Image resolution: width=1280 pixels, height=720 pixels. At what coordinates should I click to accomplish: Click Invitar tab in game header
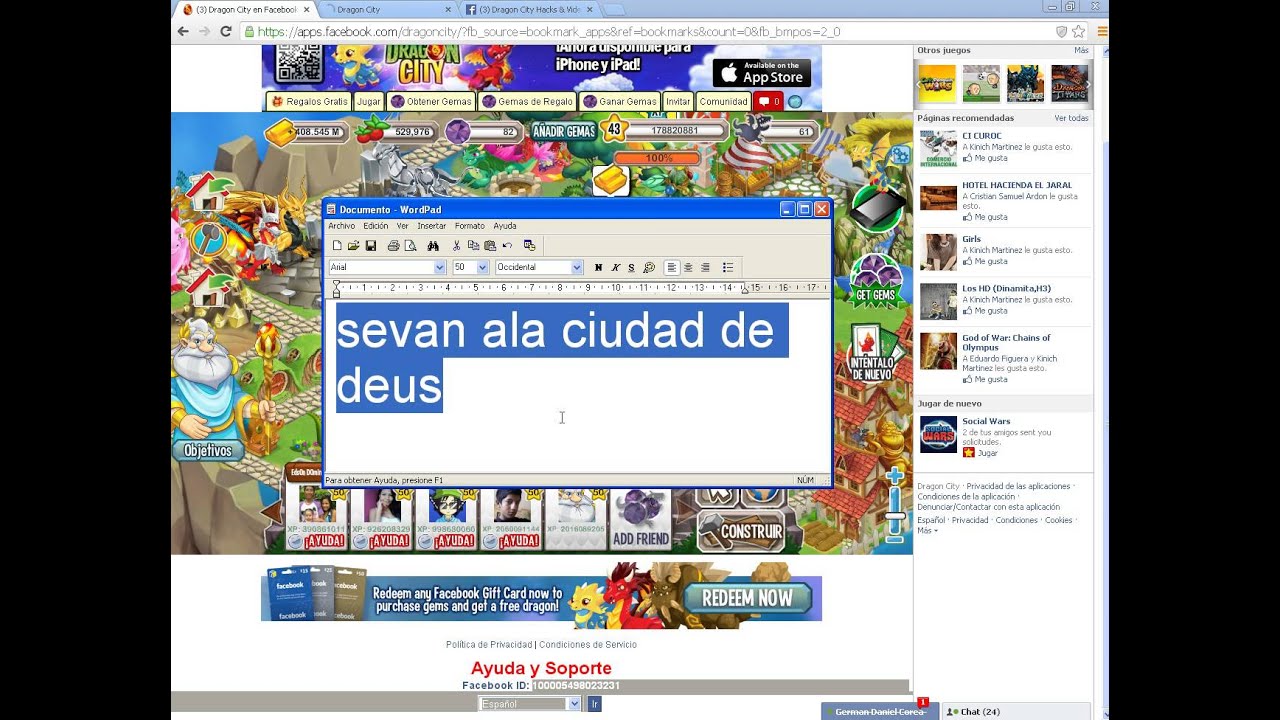[x=678, y=101]
